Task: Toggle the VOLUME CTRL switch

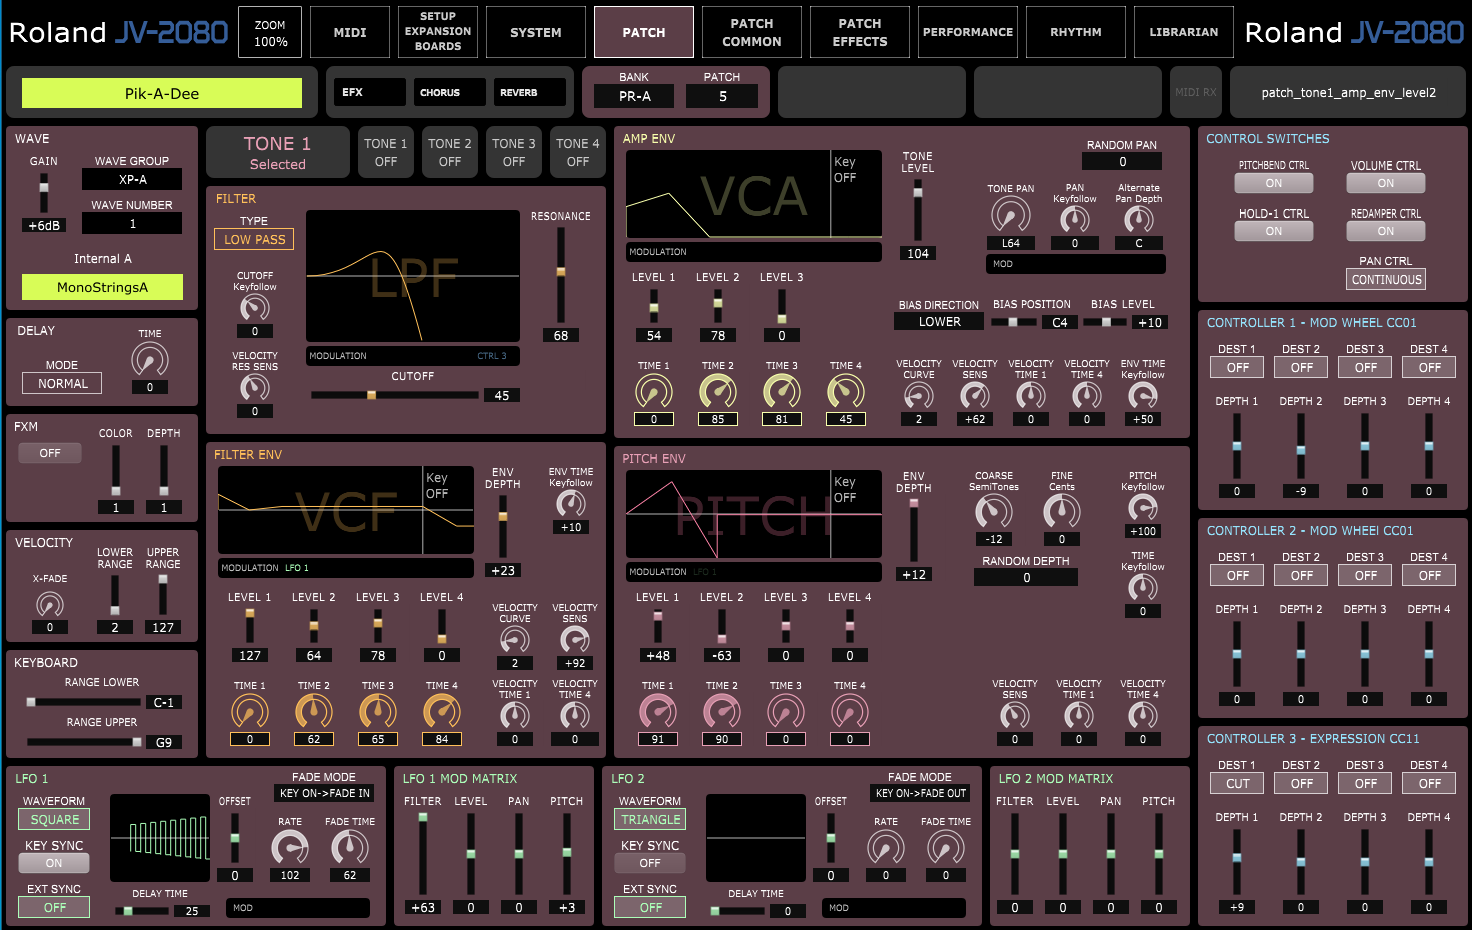Action: (x=1386, y=183)
